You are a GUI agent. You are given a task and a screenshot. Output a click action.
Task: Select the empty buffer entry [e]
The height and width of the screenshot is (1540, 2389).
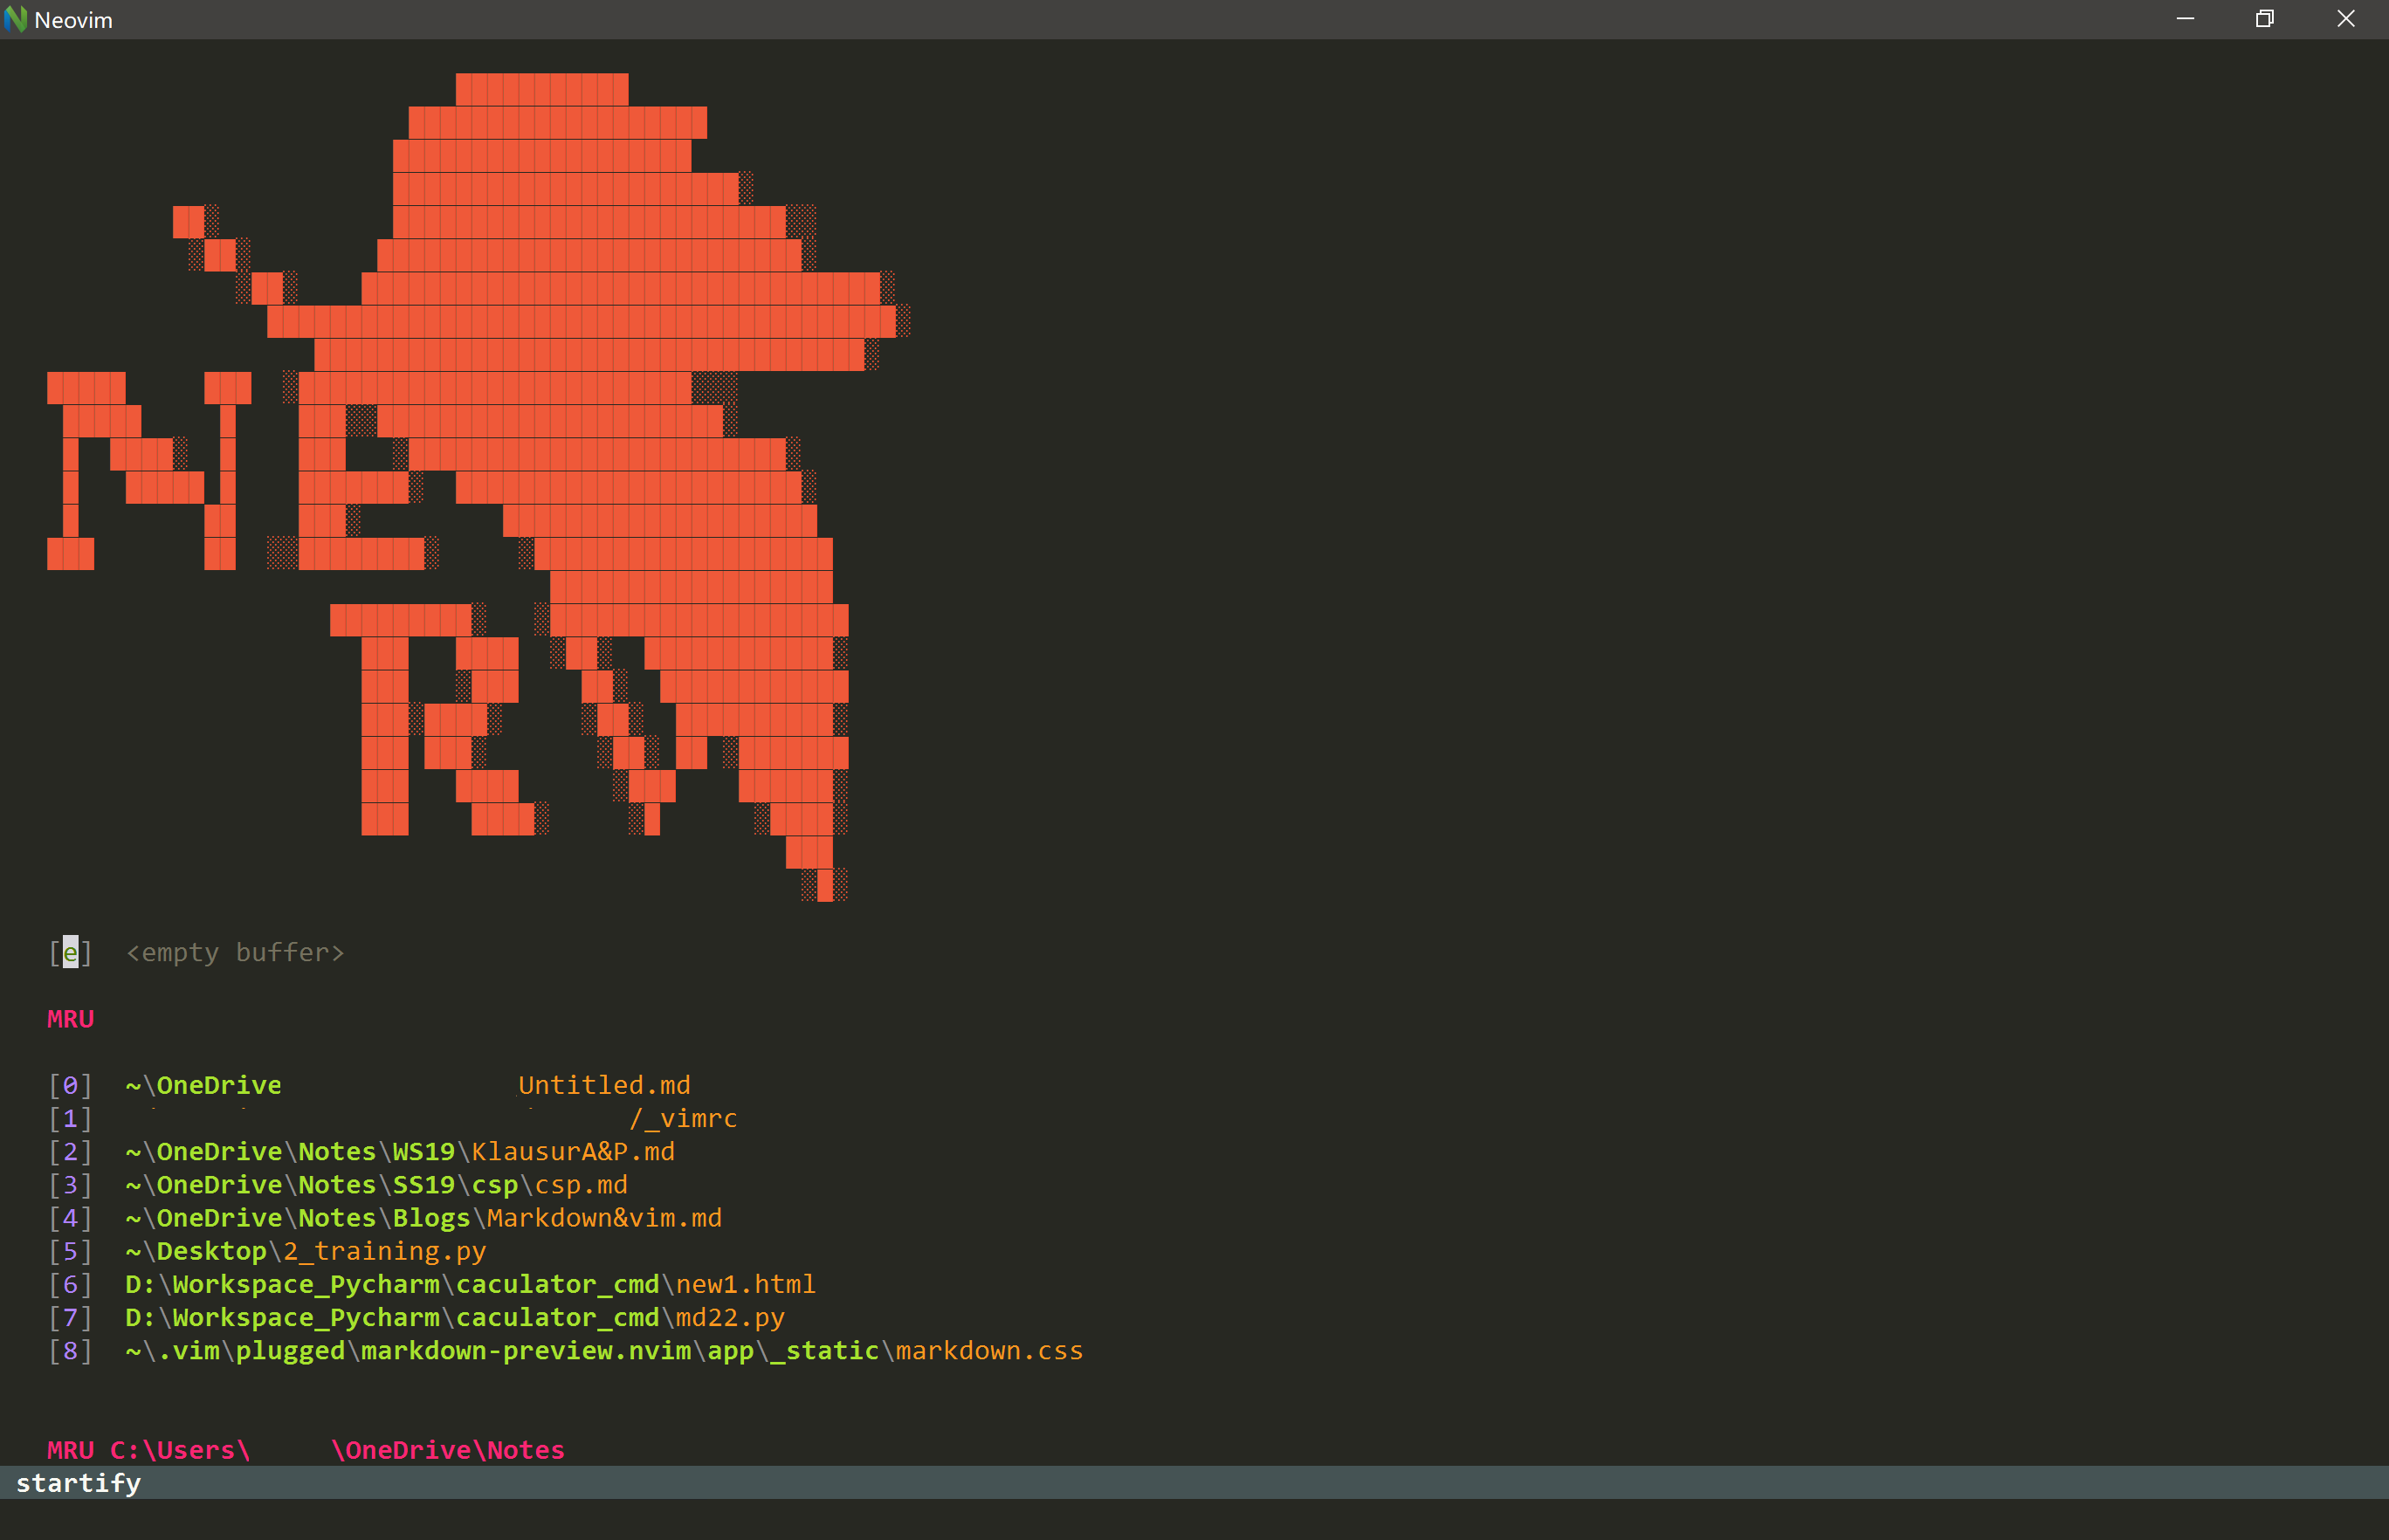[x=70, y=952]
